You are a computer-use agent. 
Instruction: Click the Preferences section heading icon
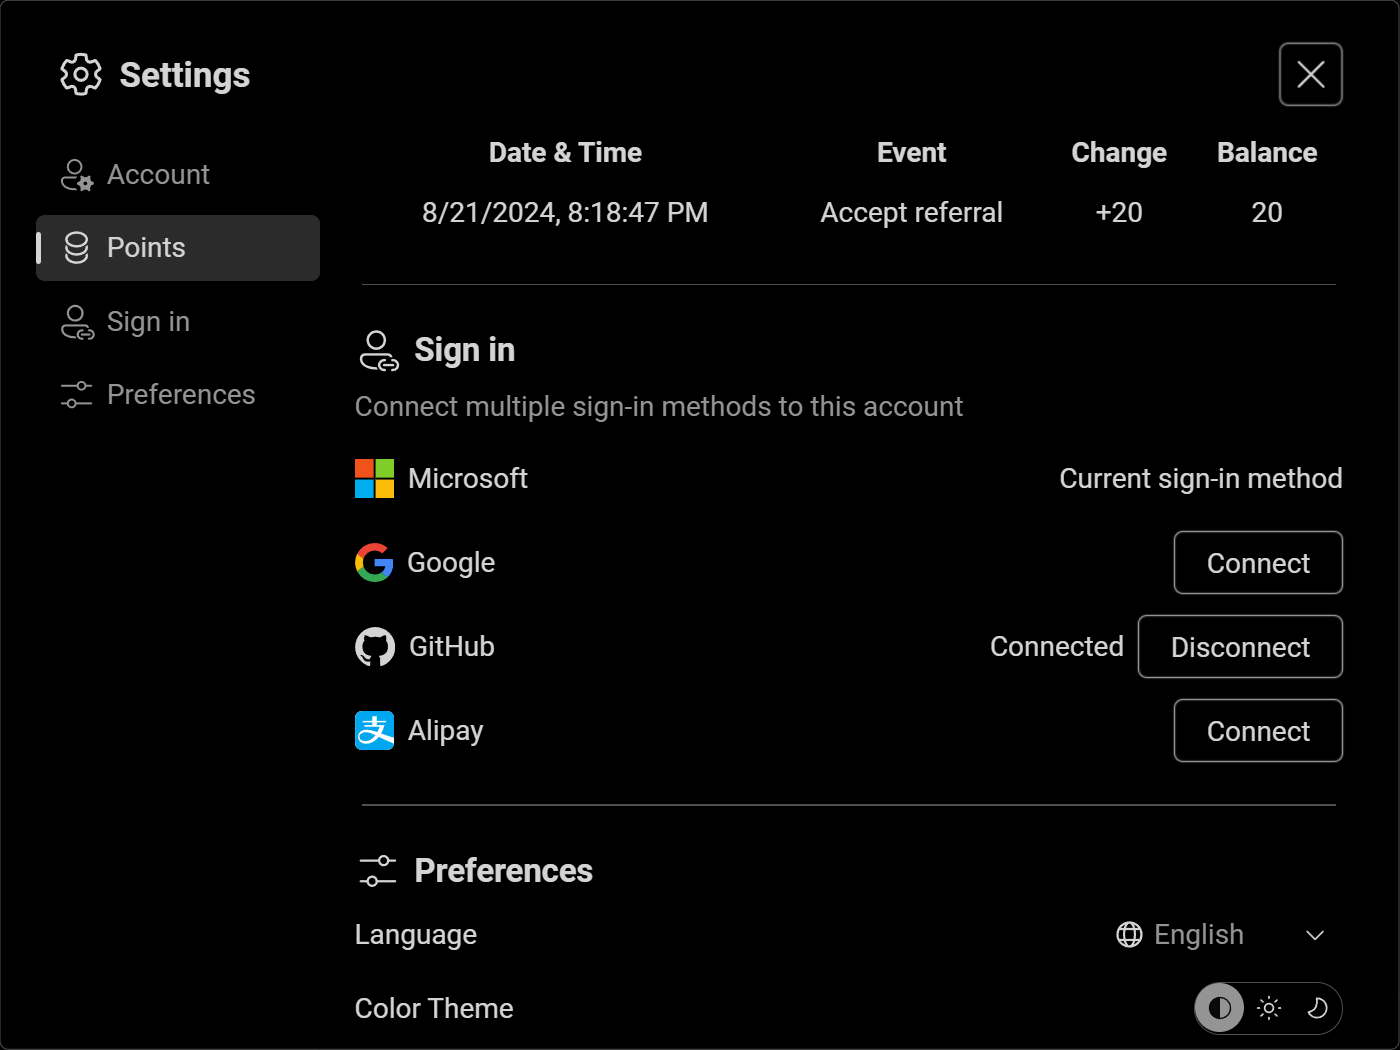pos(378,871)
